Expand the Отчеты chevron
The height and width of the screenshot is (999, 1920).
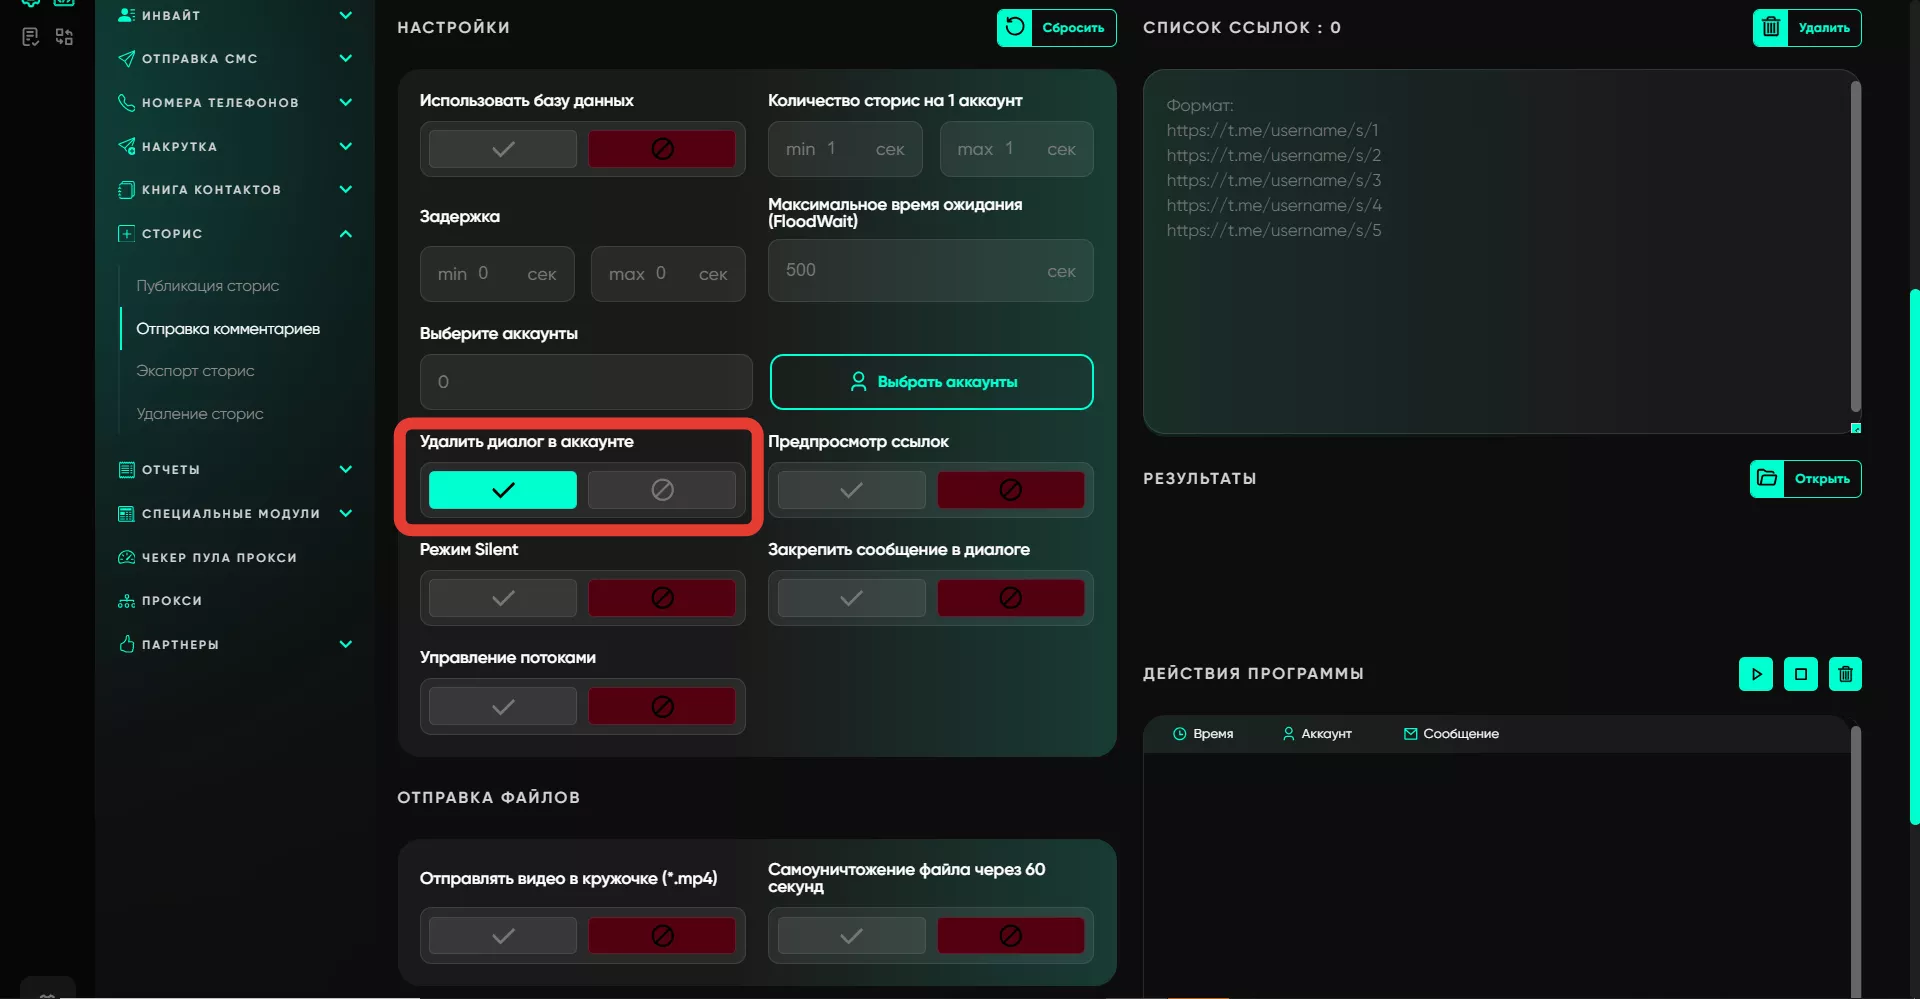(346, 469)
